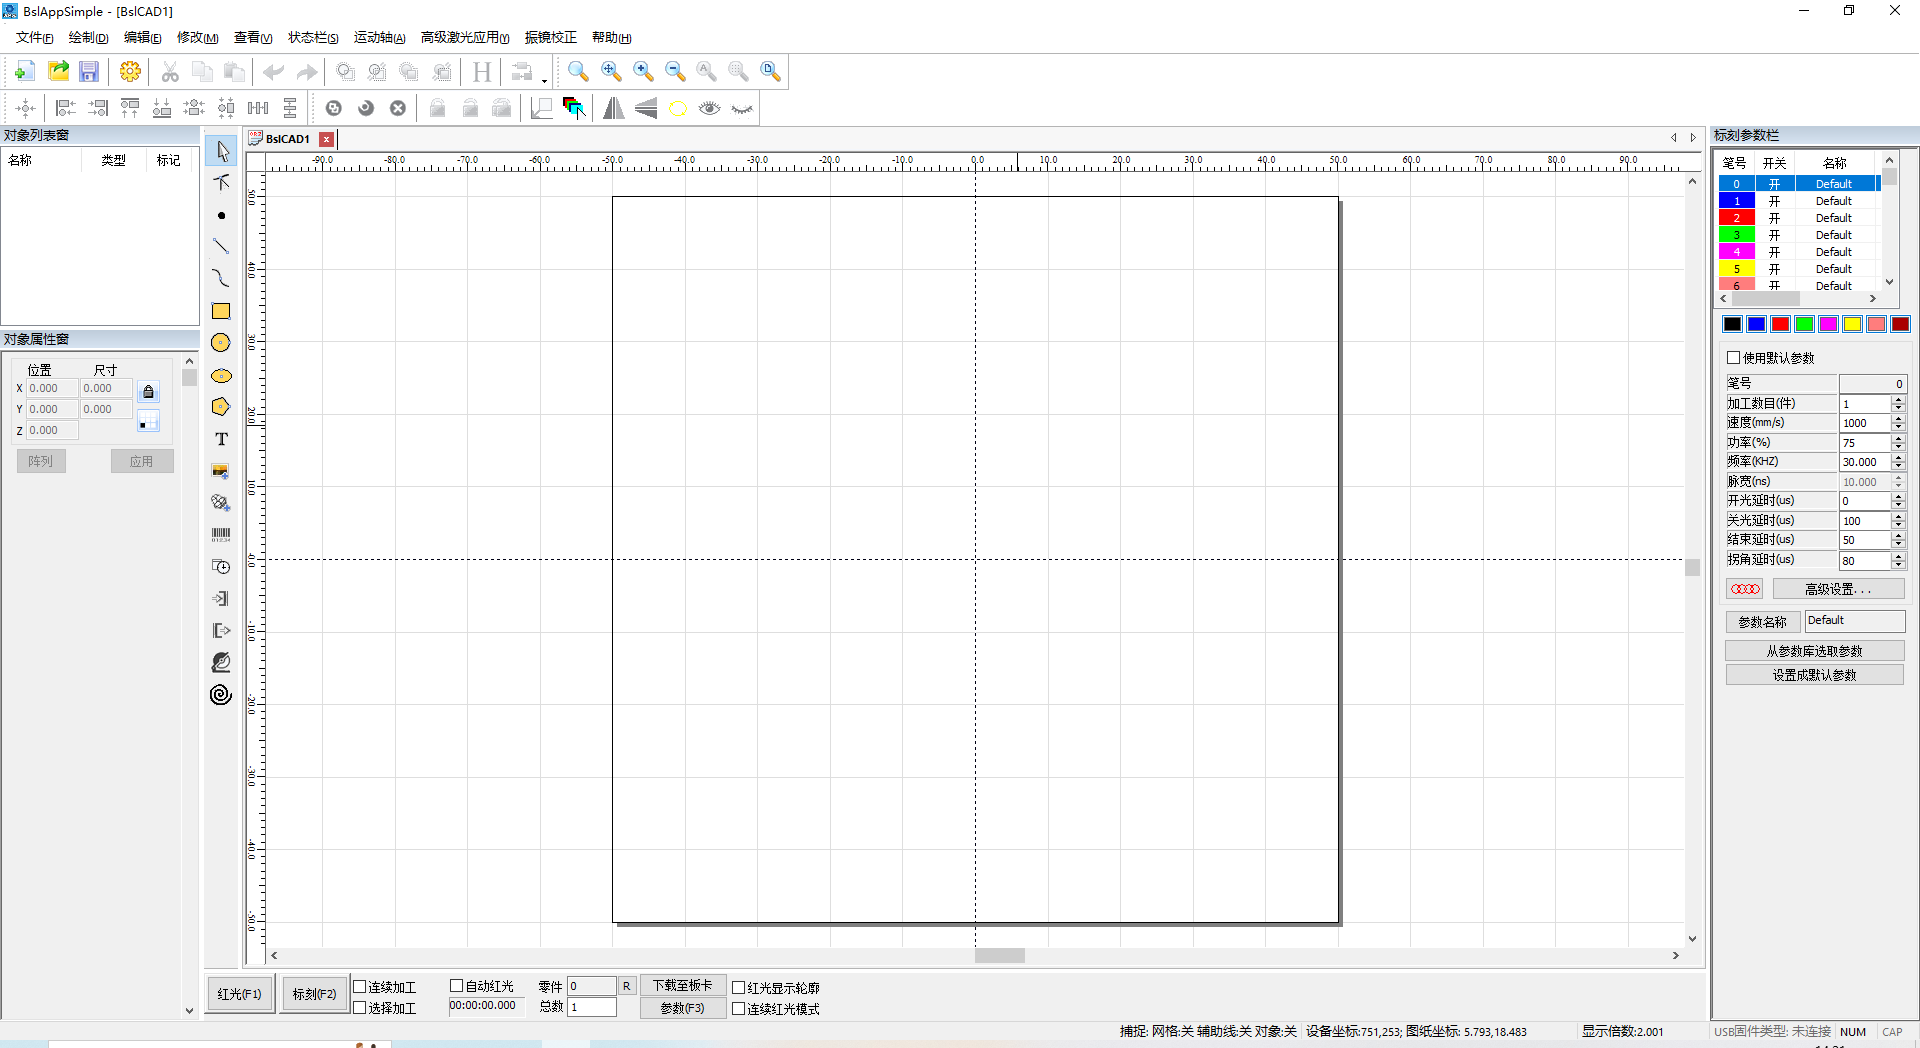Screen dimensions: 1920x1048
Task: Click the center-align crosshair icon
Action: point(26,108)
